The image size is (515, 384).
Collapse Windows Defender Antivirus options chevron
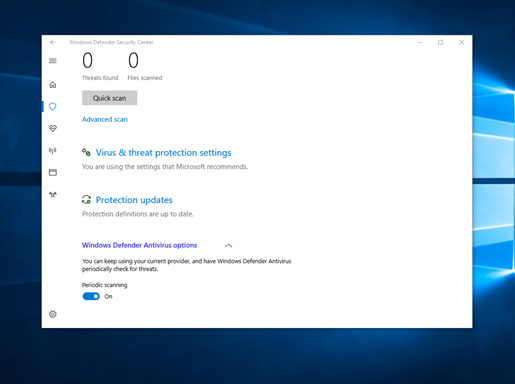pos(228,245)
